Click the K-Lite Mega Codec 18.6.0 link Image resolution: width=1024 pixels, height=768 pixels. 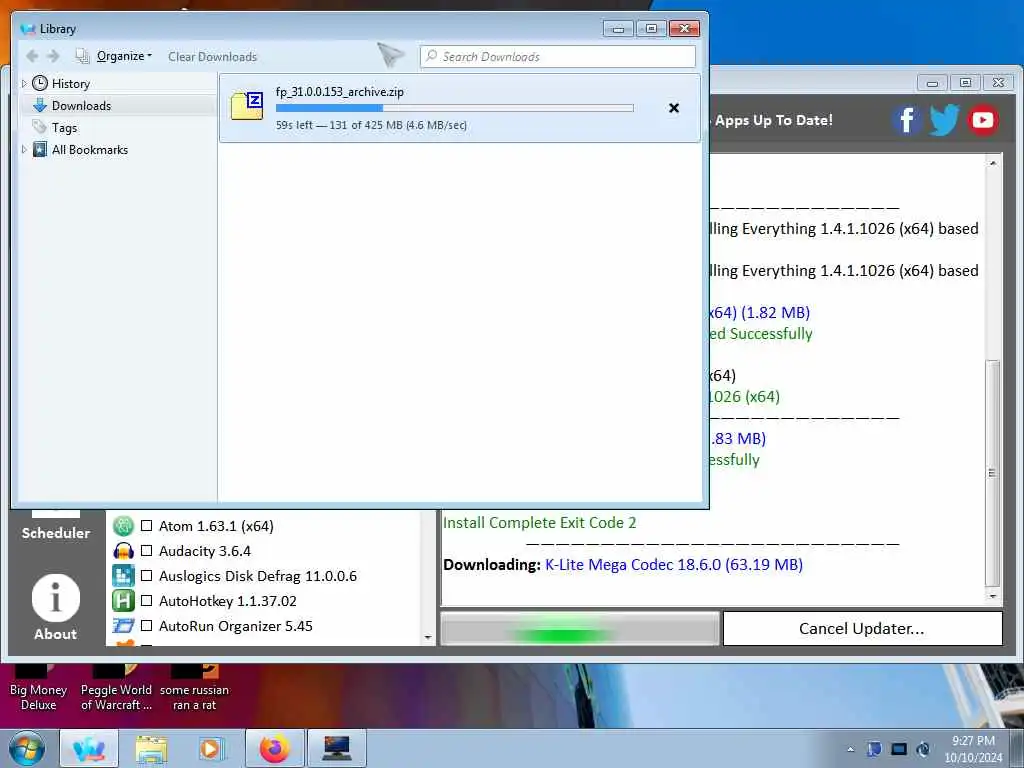pos(673,565)
